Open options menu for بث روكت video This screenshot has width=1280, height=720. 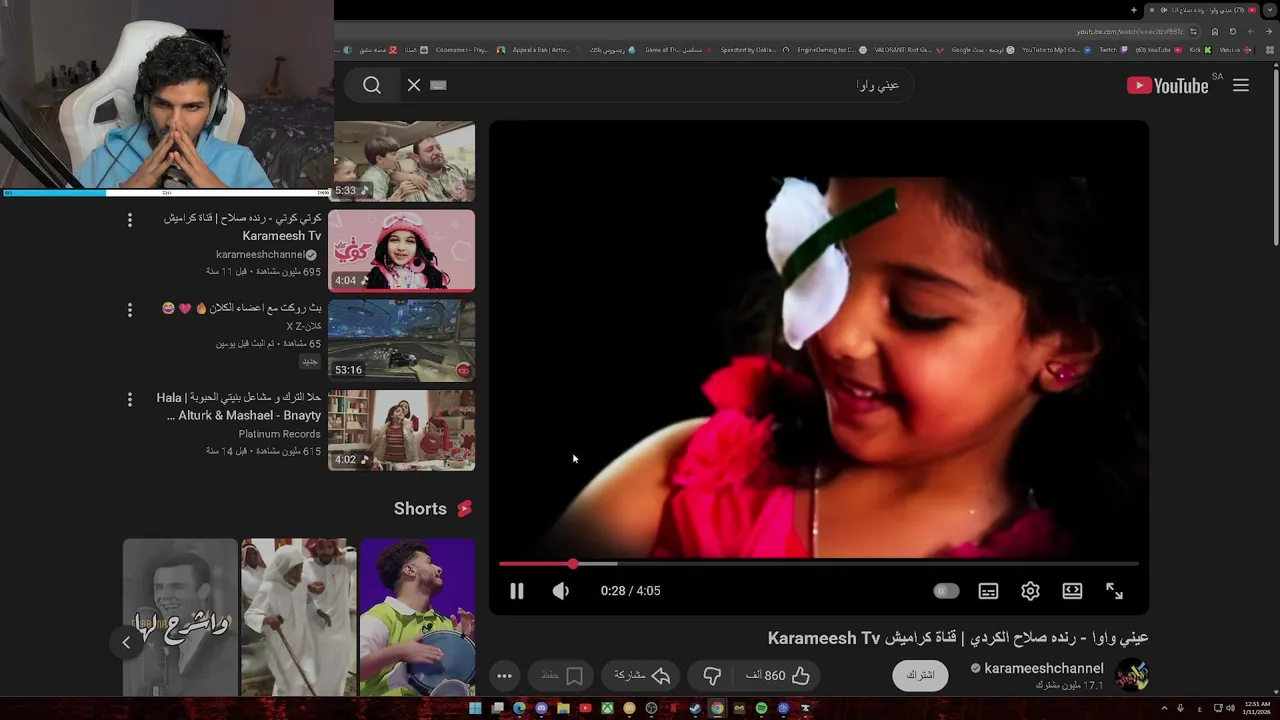(129, 310)
